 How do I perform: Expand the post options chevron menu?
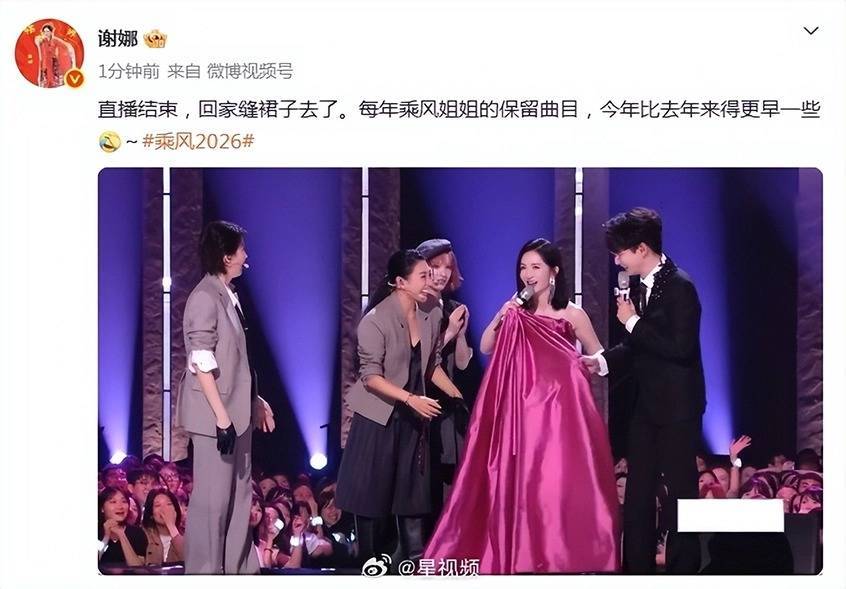point(811,31)
